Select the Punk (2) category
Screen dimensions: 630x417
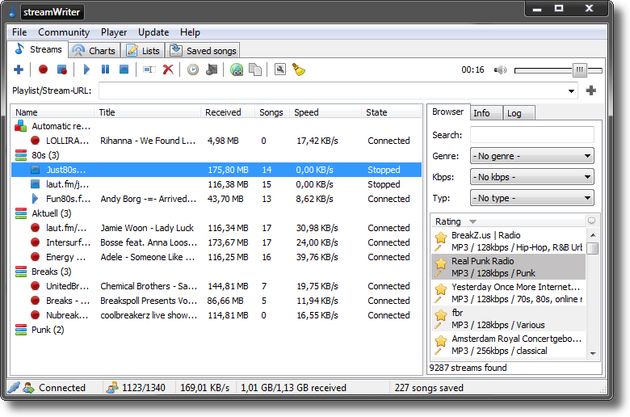(x=217, y=330)
